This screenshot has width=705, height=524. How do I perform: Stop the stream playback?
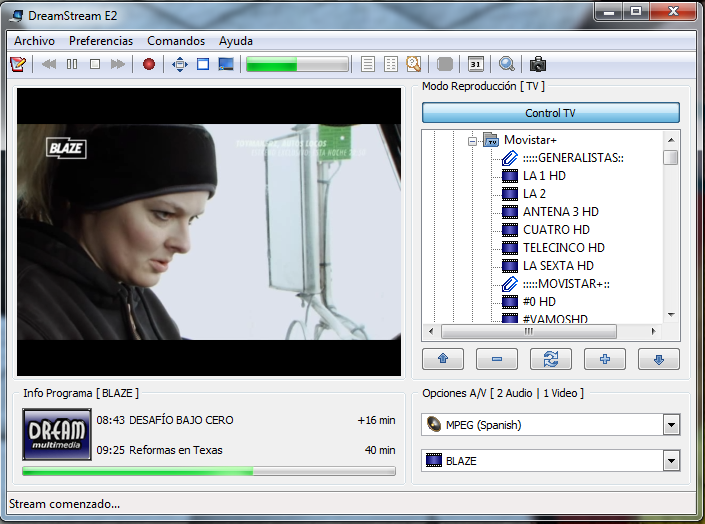[95, 64]
